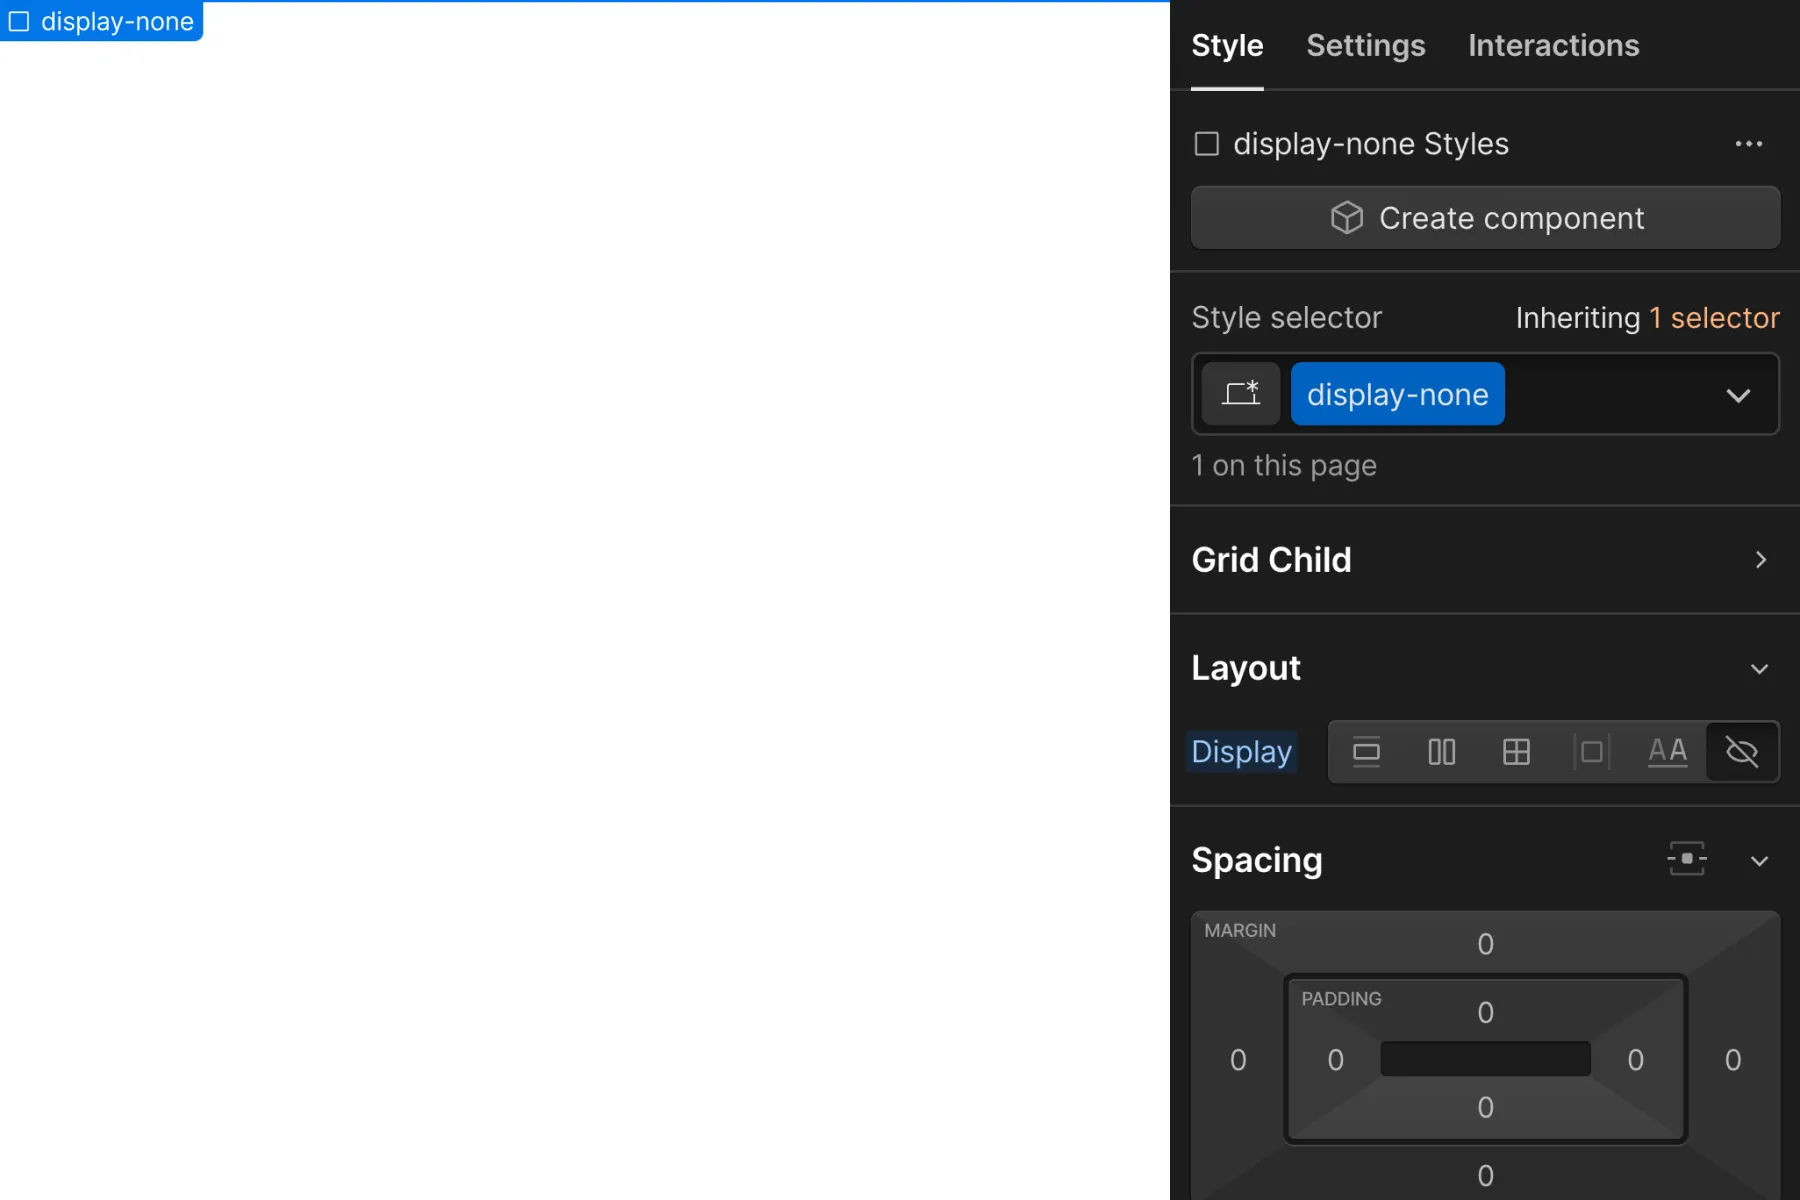This screenshot has height=1200, width=1800.
Task: Click the selector state icon button
Action: tap(1240, 394)
